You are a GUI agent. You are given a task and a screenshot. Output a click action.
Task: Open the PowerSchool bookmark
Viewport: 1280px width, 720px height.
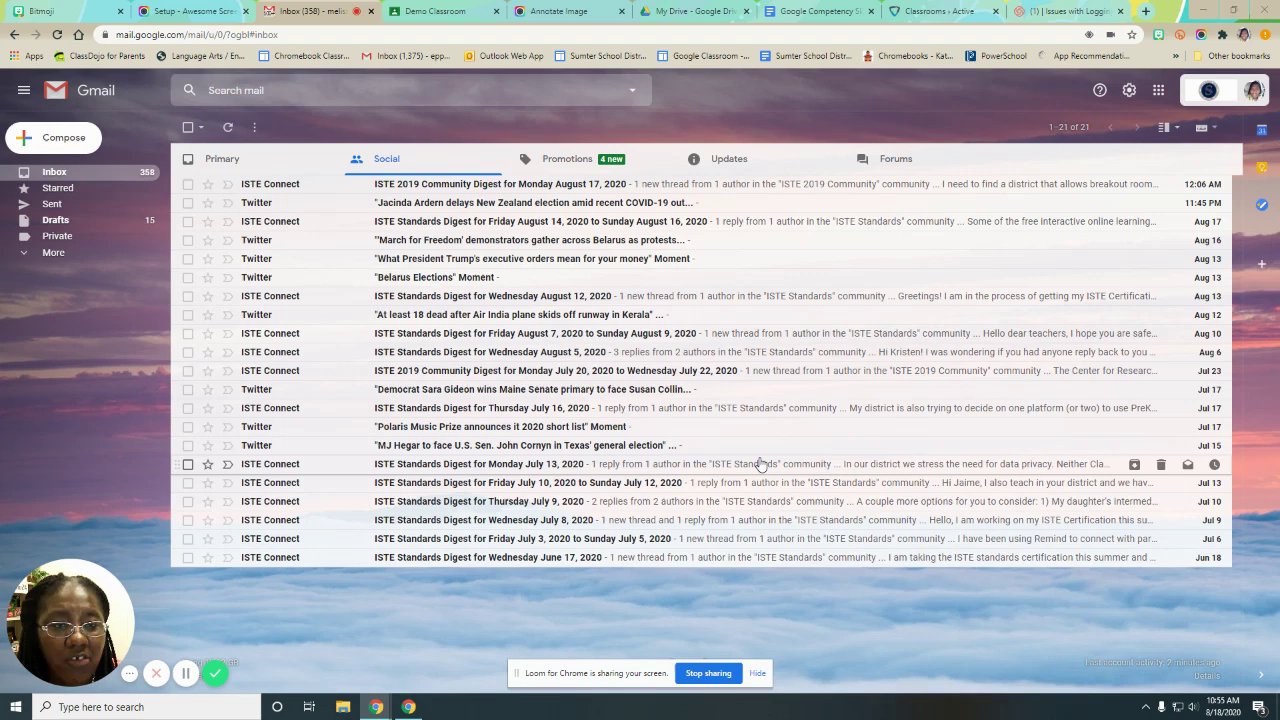click(996, 56)
